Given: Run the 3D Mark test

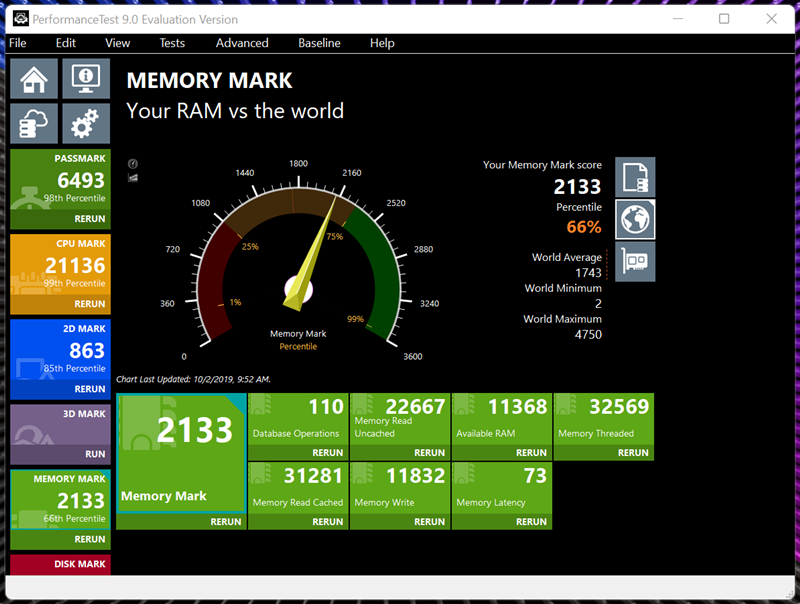Looking at the screenshot, I should 95,454.
